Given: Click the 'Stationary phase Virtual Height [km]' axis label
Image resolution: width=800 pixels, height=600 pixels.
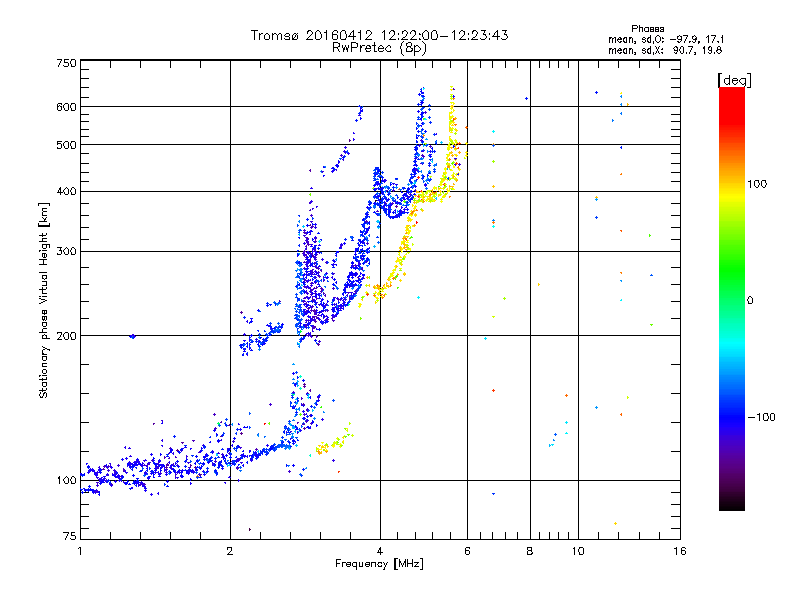Looking at the screenshot, I should pos(44,301).
